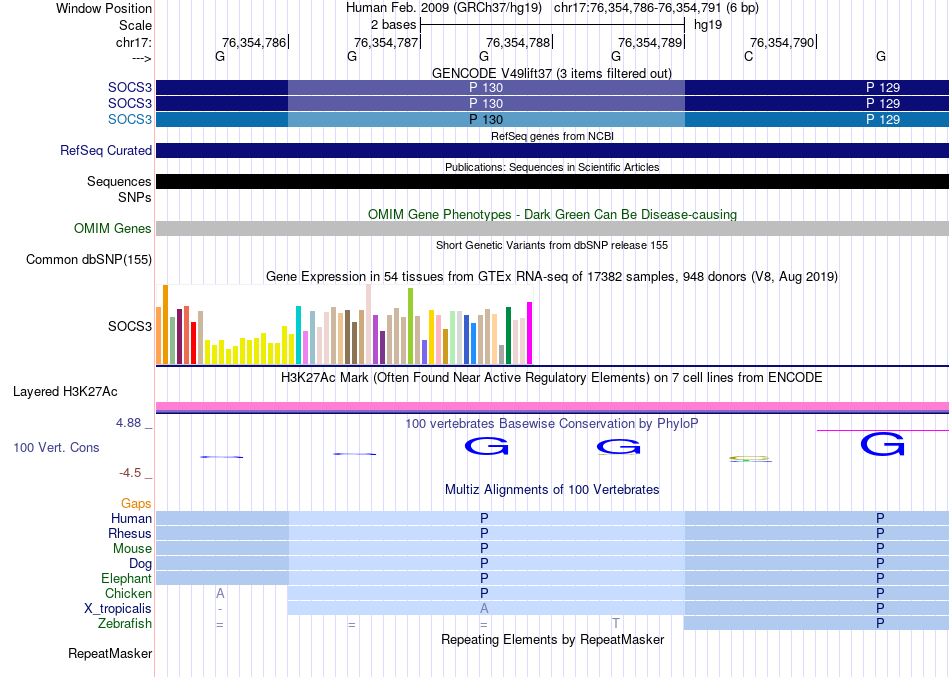Click the cyan bar in GTEx chart
The height and width of the screenshot is (677, 950).
tap(298, 335)
